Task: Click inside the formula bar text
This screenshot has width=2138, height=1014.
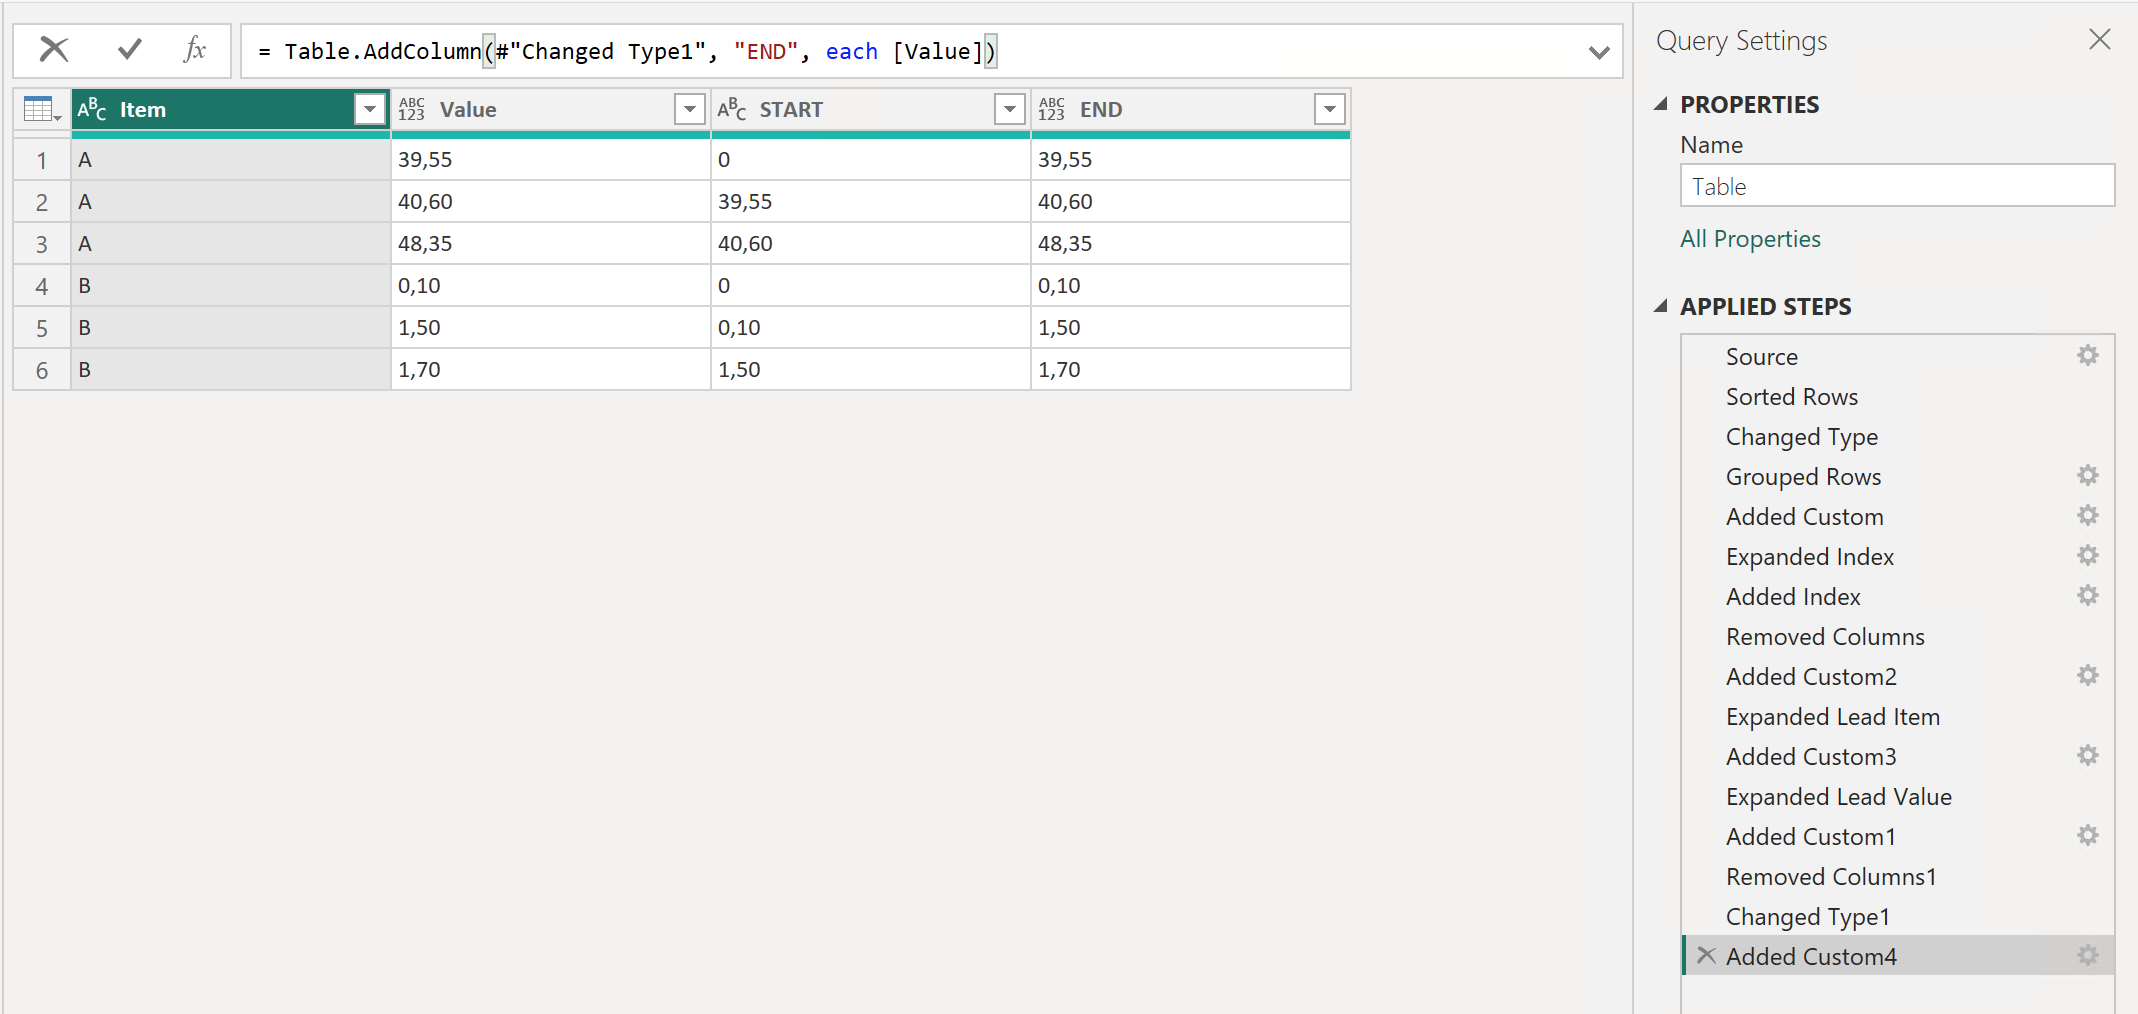Action: point(628,51)
